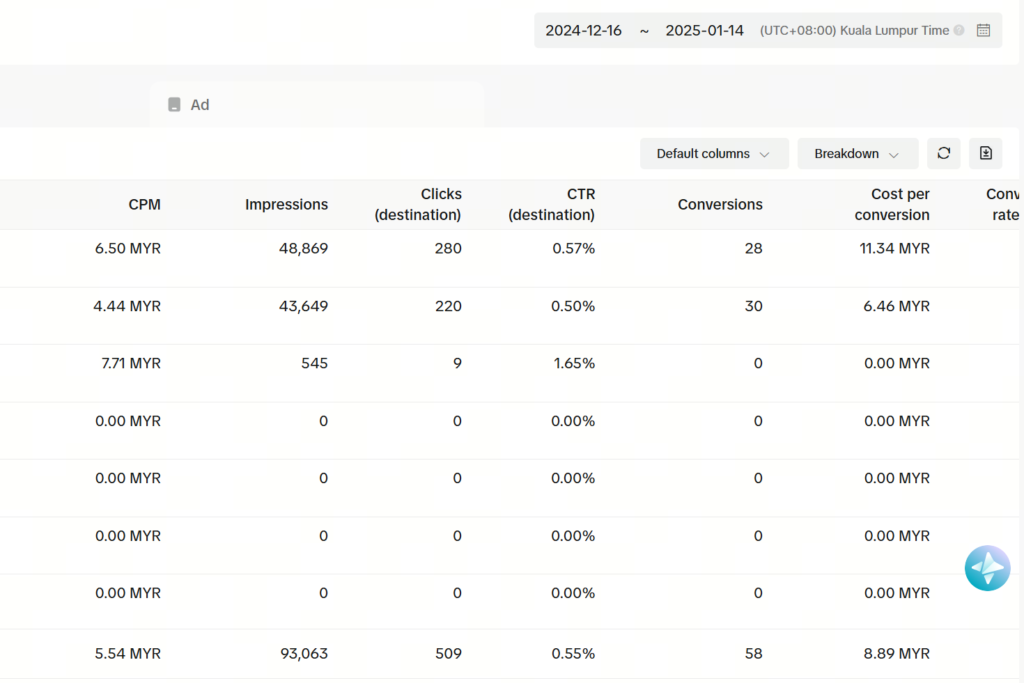The height and width of the screenshot is (683, 1024).
Task: Select the 48,869 impressions cell
Action: pyautogui.click(x=303, y=248)
